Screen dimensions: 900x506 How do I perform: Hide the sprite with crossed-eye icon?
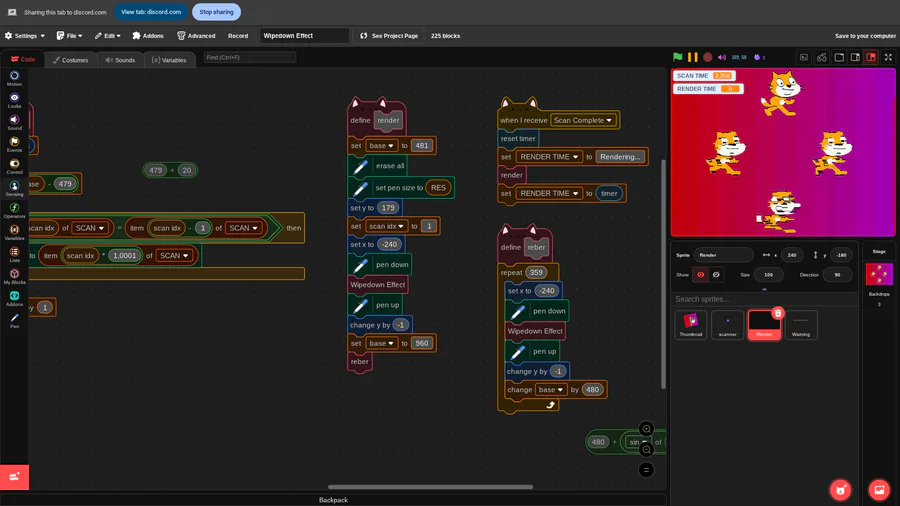pos(716,274)
